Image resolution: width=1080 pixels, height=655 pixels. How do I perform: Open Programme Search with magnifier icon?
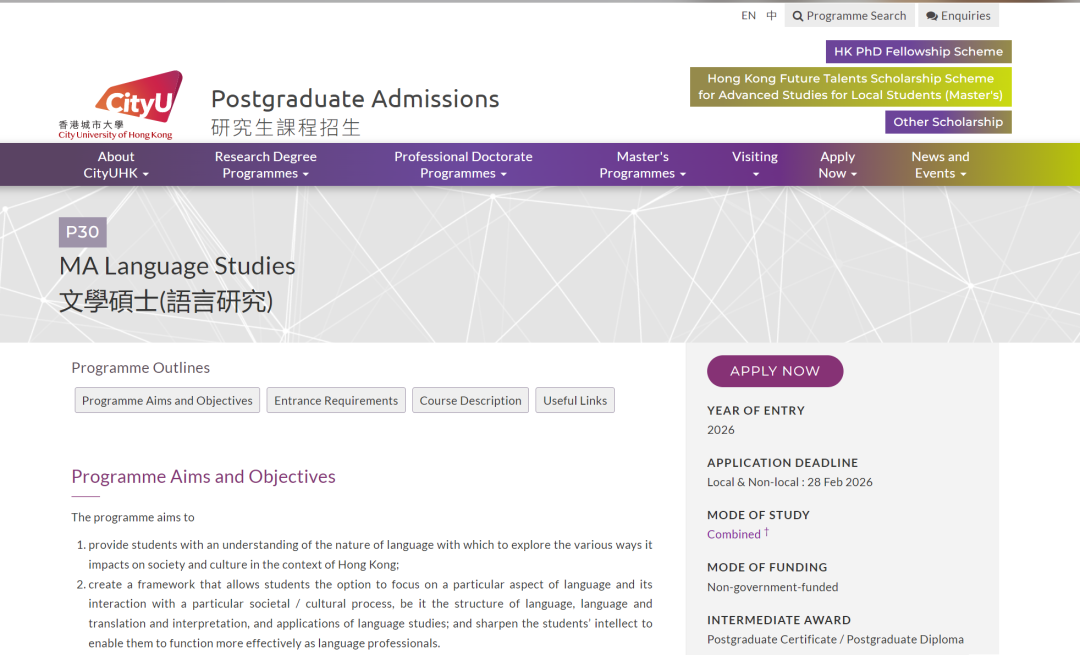click(849, 16)
